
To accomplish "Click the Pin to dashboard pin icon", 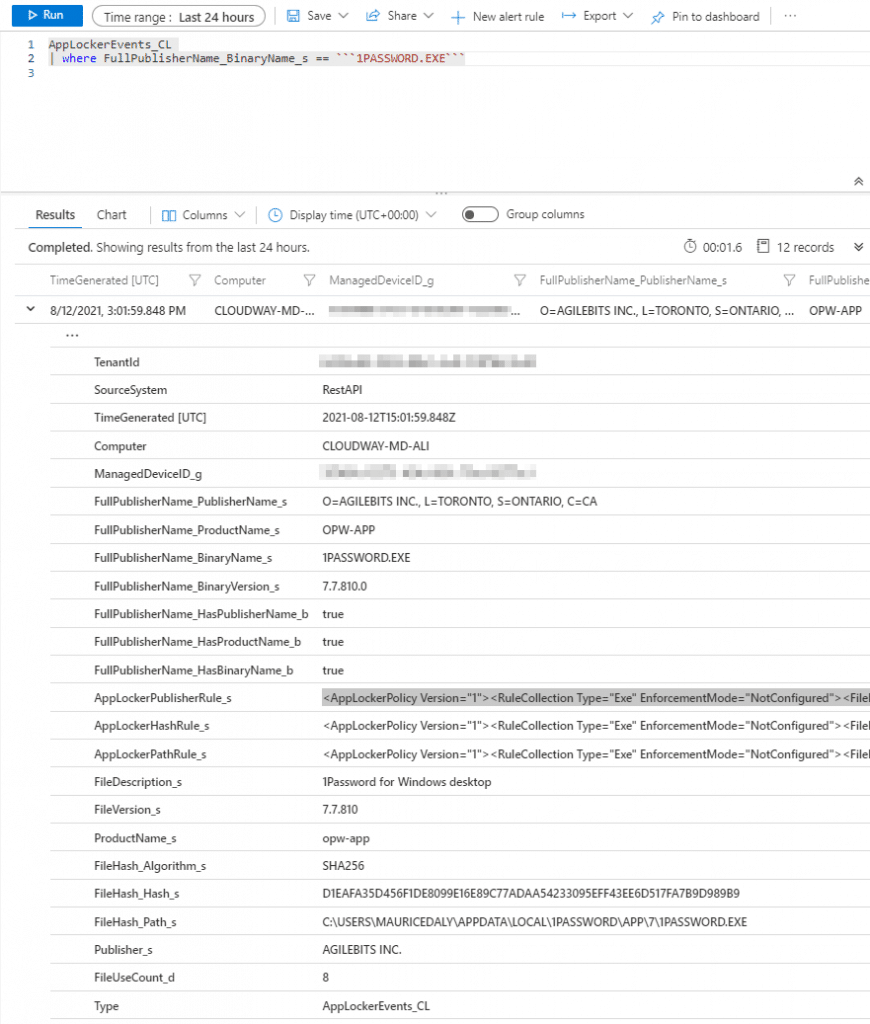I will [657, 17].
